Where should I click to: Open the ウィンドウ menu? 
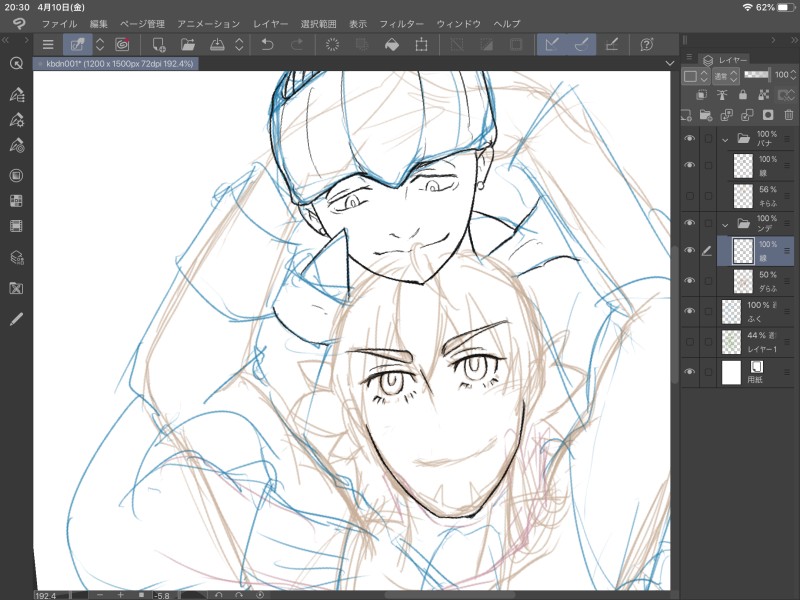(x=459, y=24)
